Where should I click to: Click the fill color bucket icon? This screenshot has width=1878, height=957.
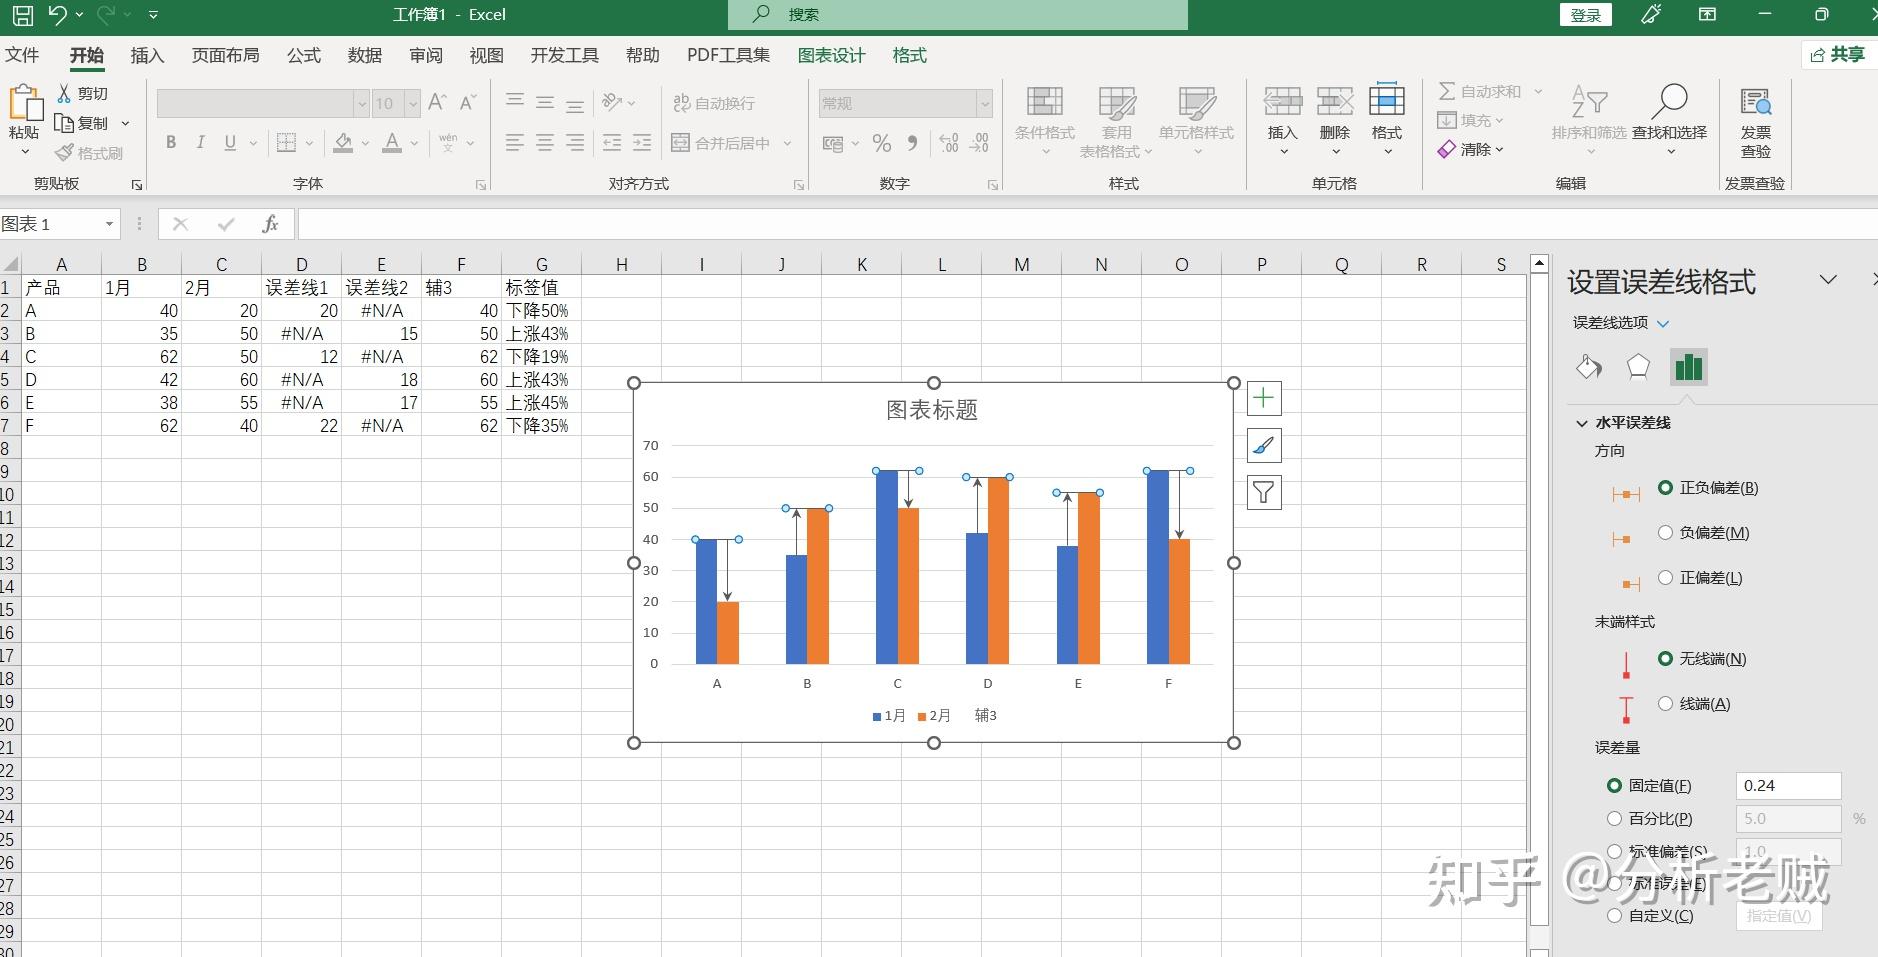[x=343, y=143]
